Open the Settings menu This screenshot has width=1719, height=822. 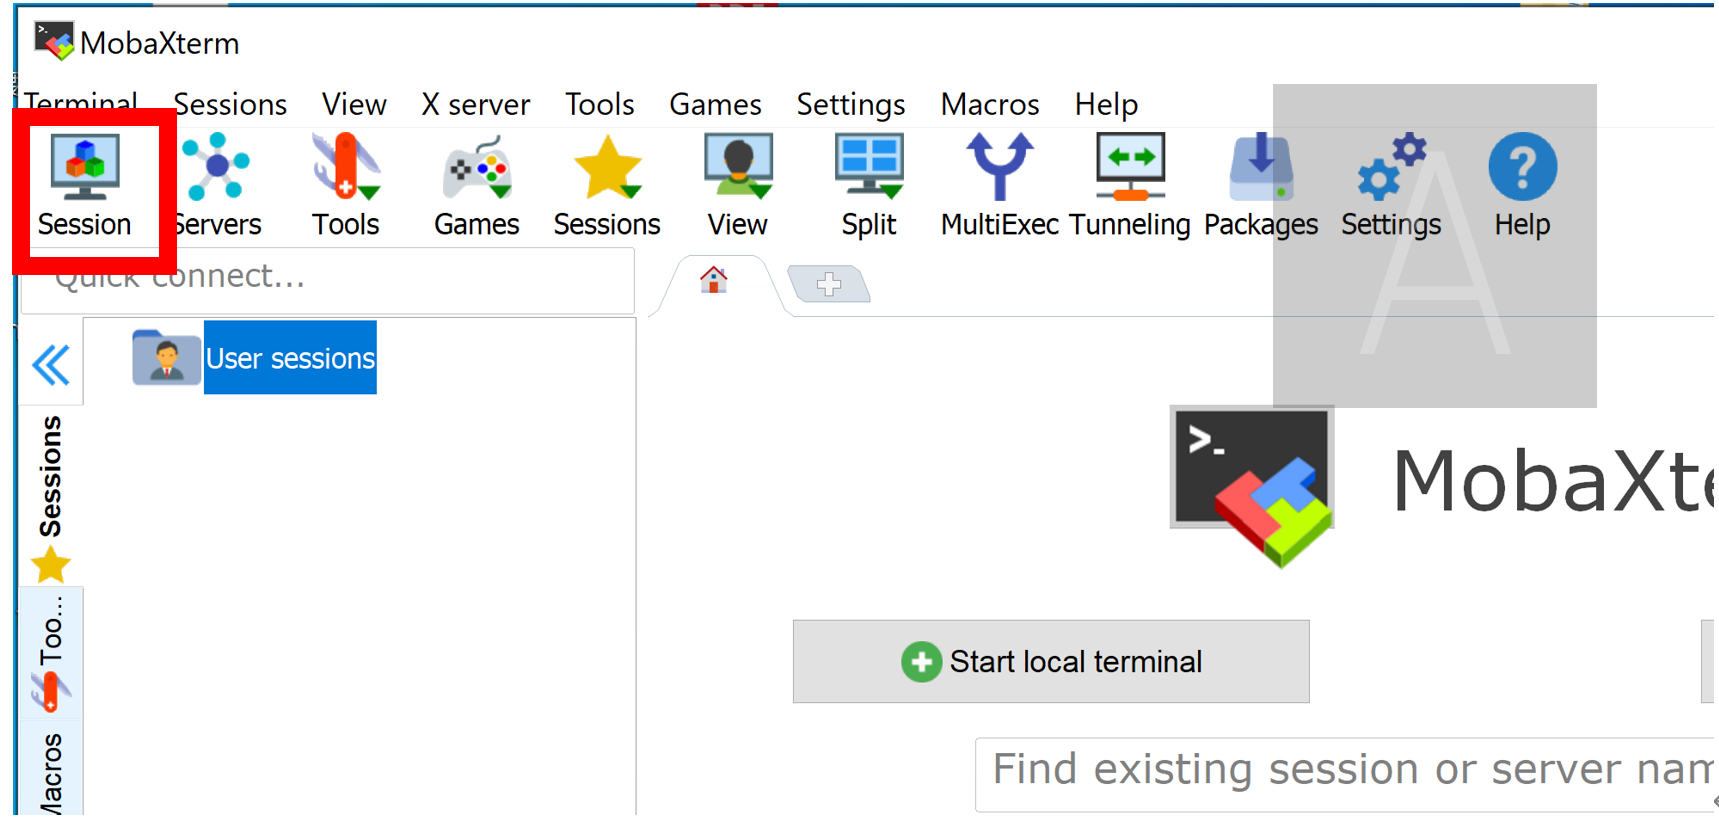click(x=851, y=104)
